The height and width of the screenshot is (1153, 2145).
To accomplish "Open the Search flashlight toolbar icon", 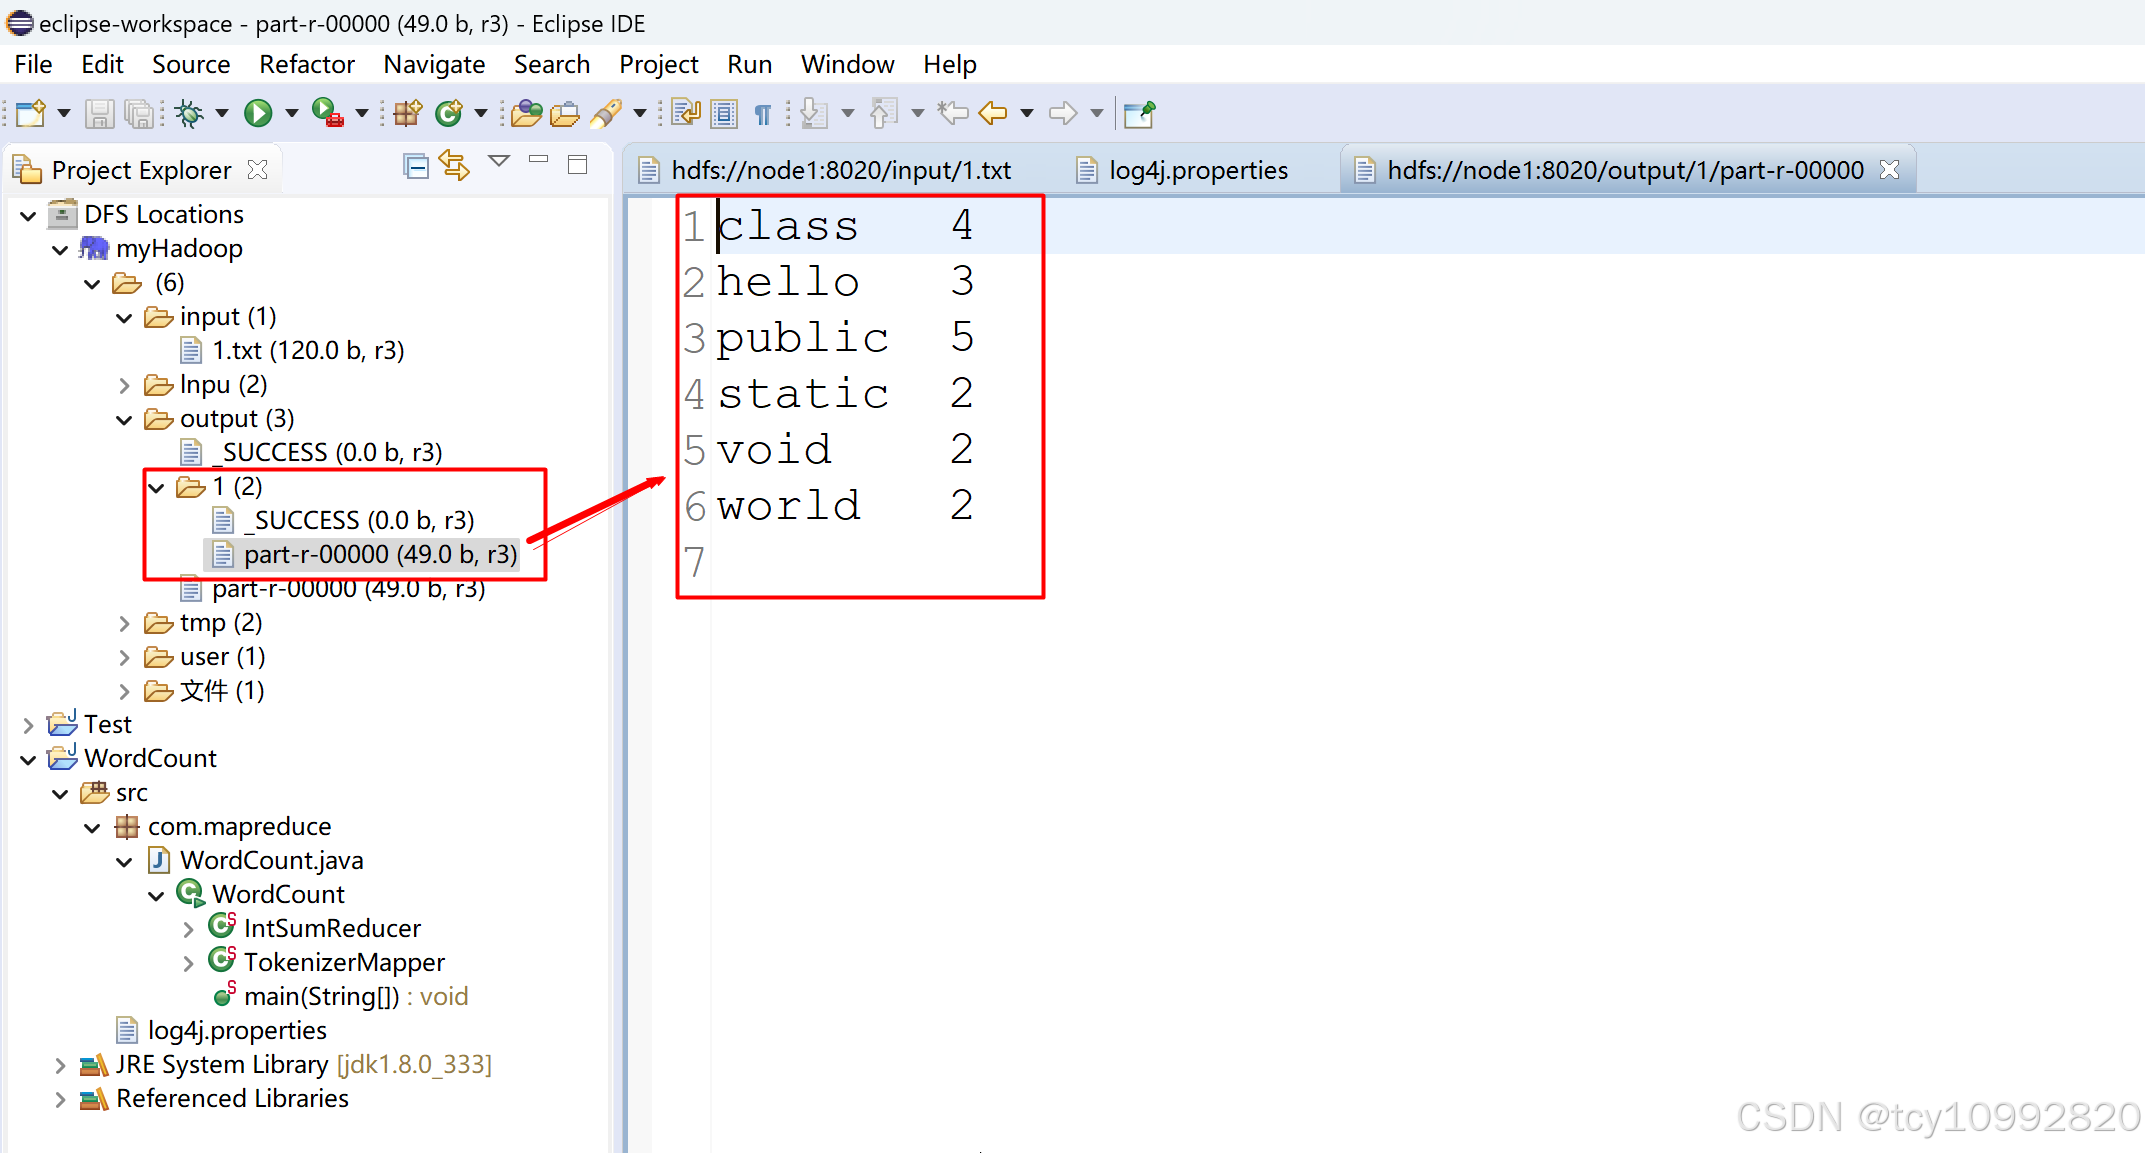I will [x=607, y=113].
